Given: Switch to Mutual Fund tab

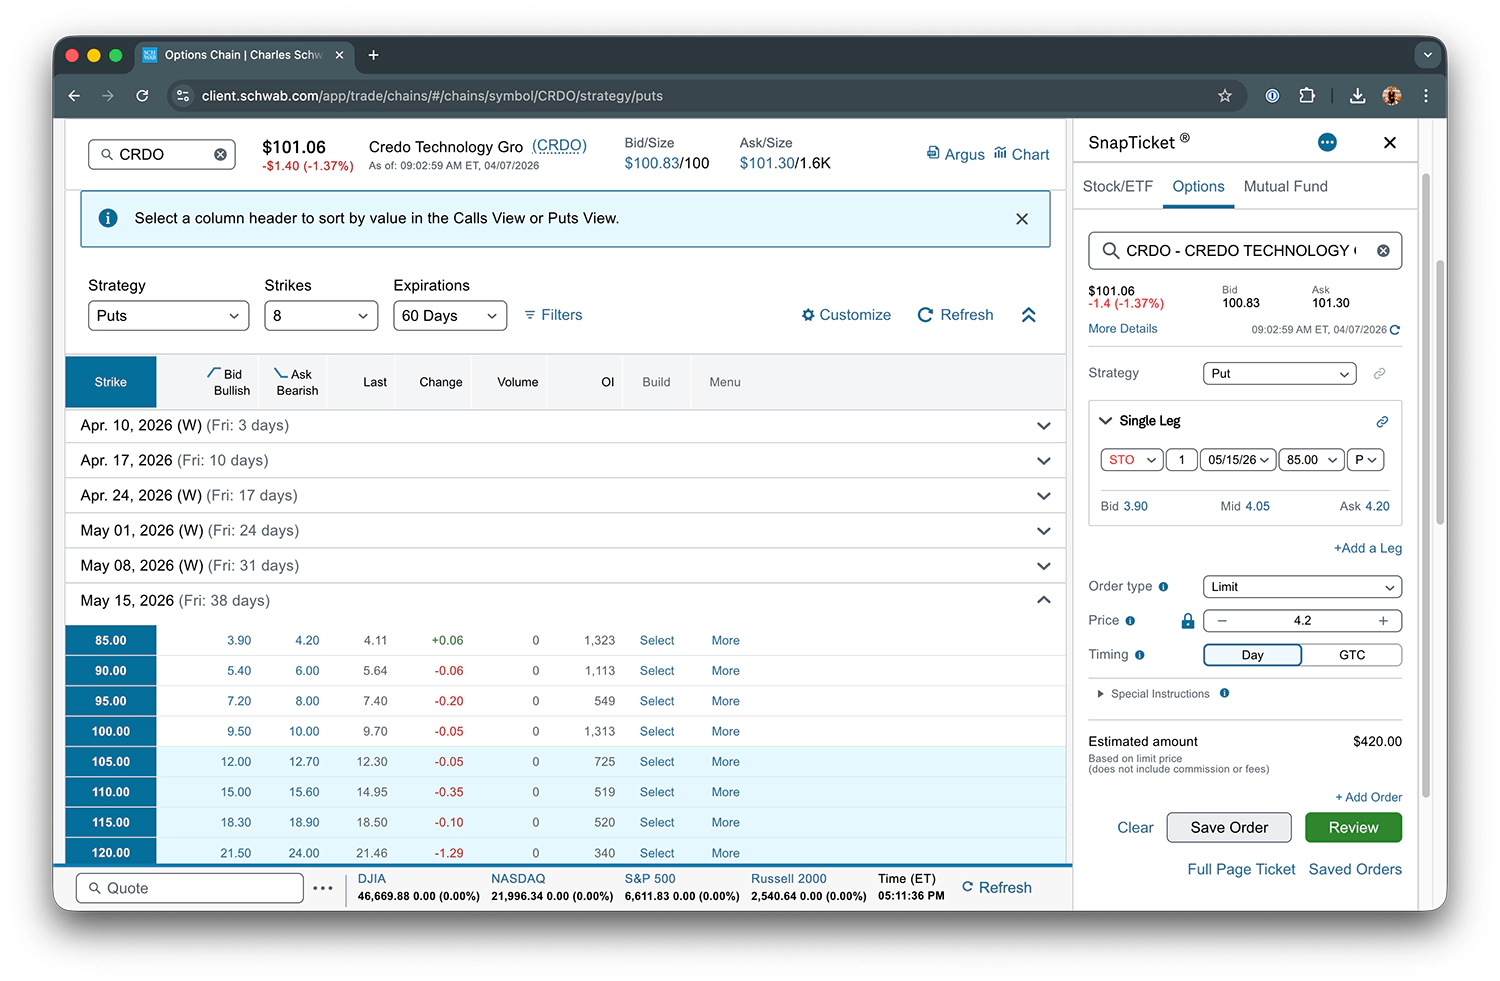Looking at the screenshot, I should coord(1285,187).
